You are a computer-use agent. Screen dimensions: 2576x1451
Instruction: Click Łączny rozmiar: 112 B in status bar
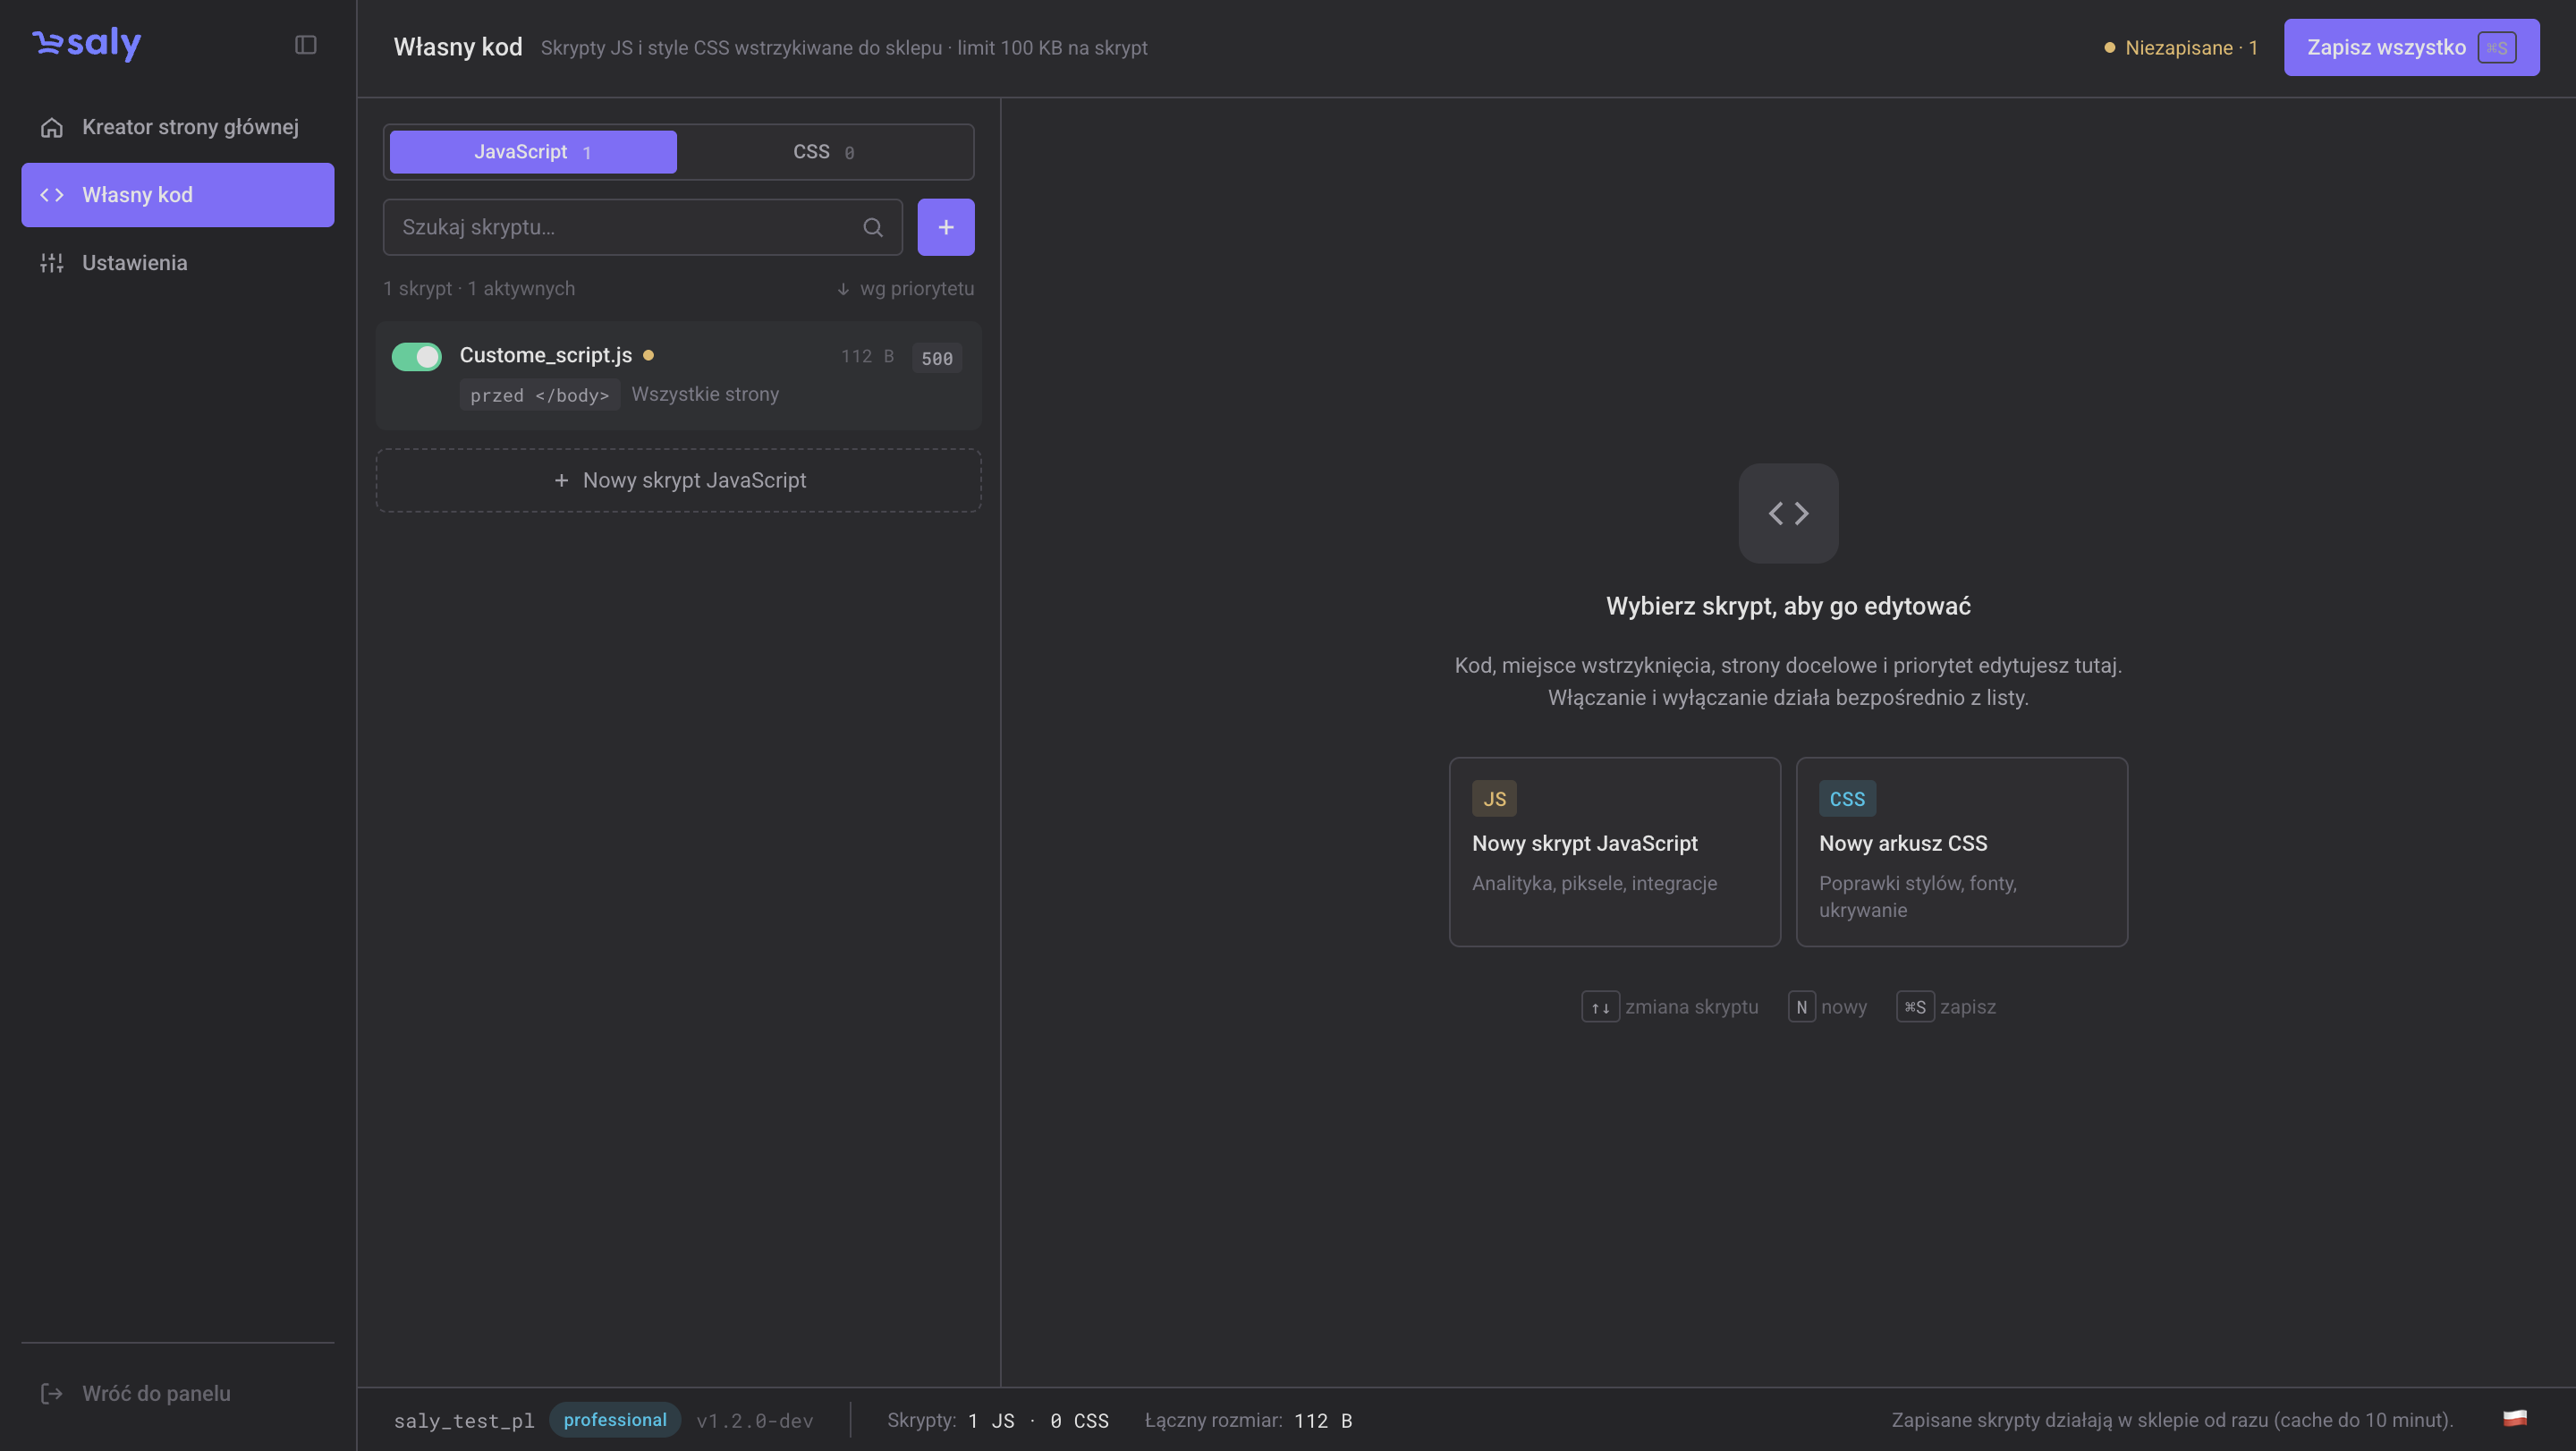[x=1249, y=1421]
